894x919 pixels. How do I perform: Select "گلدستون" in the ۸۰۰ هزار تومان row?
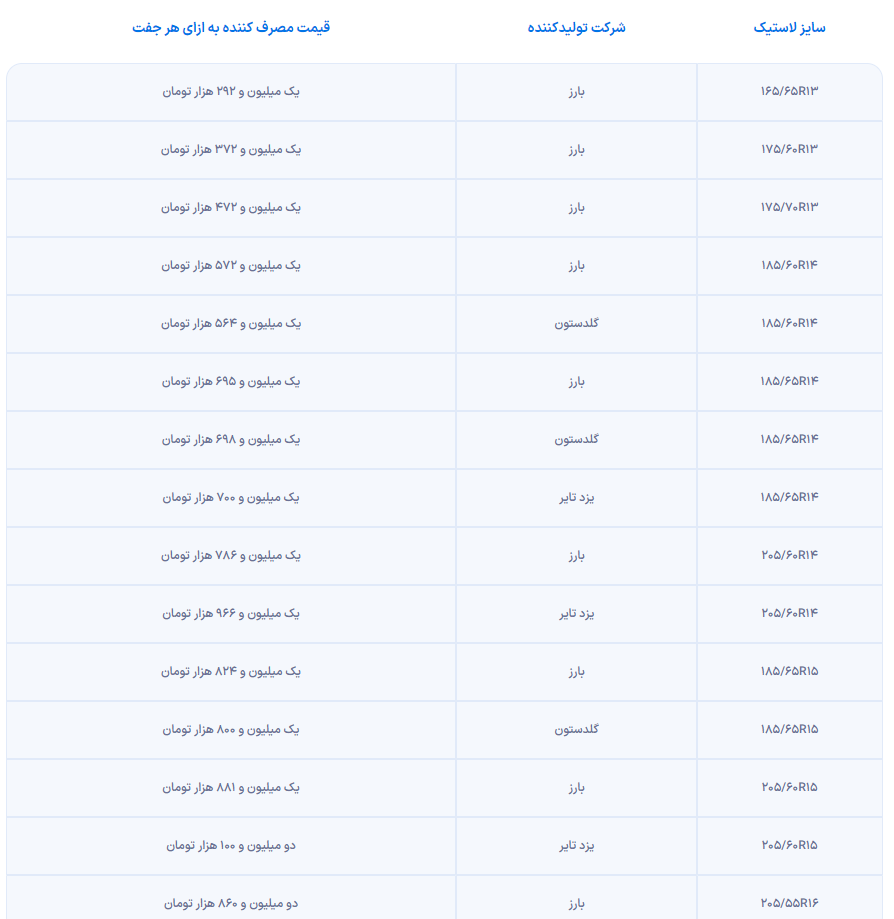pos(576,730)
